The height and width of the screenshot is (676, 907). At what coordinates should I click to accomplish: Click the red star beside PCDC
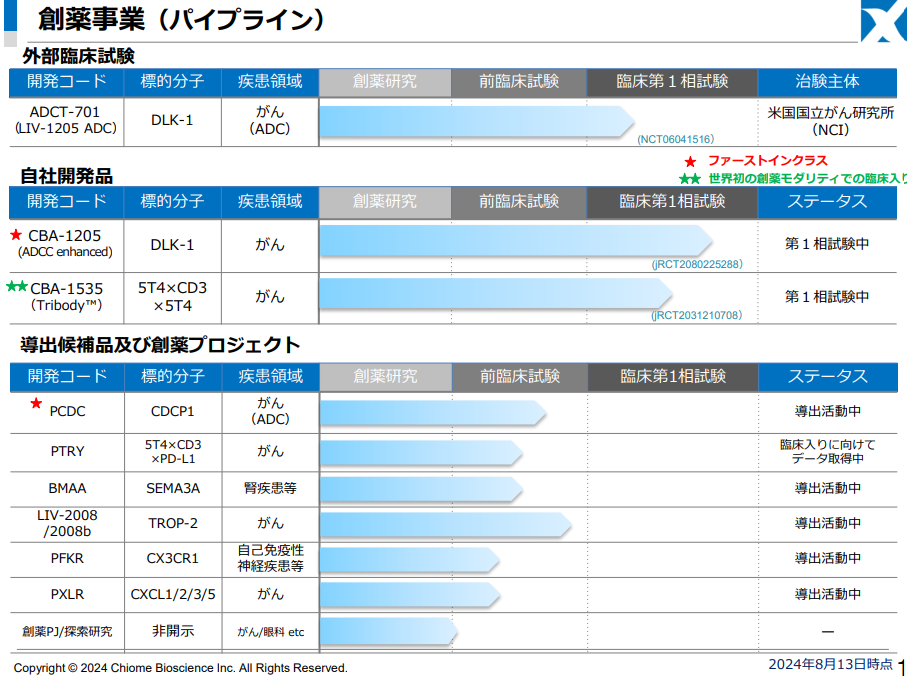pos(36,403)
